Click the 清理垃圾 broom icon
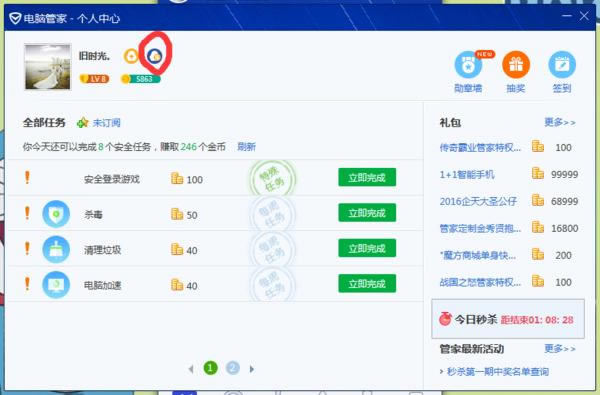Screen dimensions: 600x395 coord(56,250)
